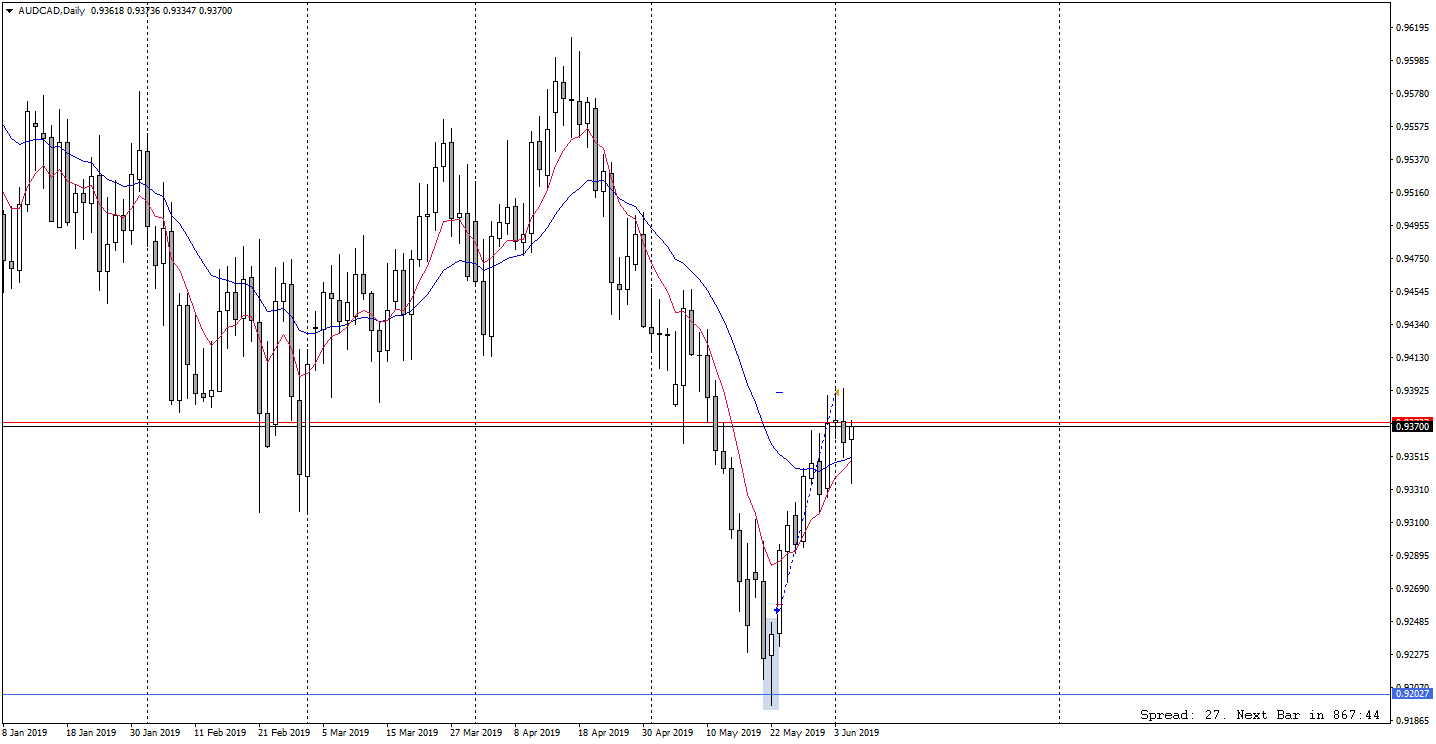Click the 0.93310 price axis label
Screen dimensions: 1436x744
pyautogui.click(x=1412, y=489)
